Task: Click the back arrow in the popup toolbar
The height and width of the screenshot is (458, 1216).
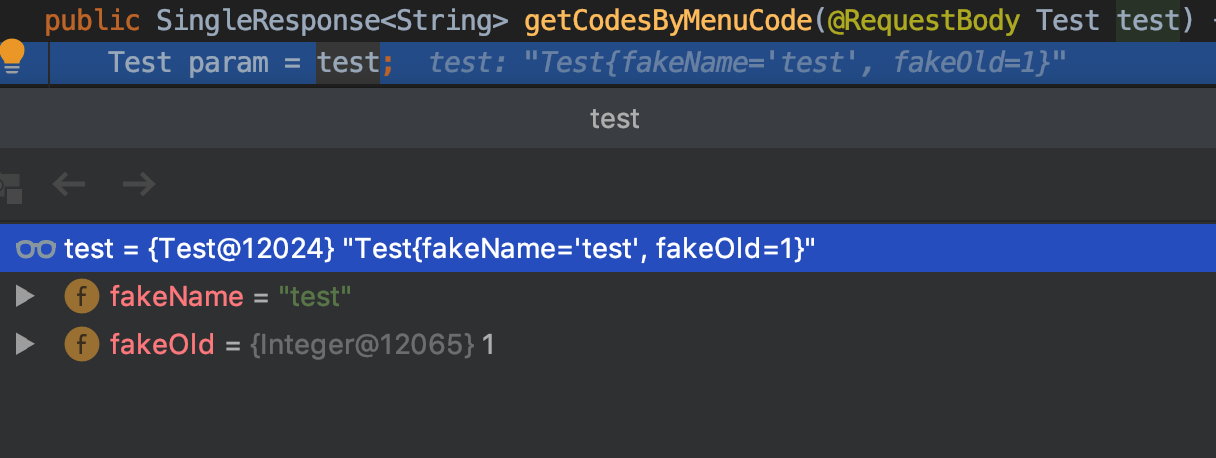Action: (x=69, y=184)
